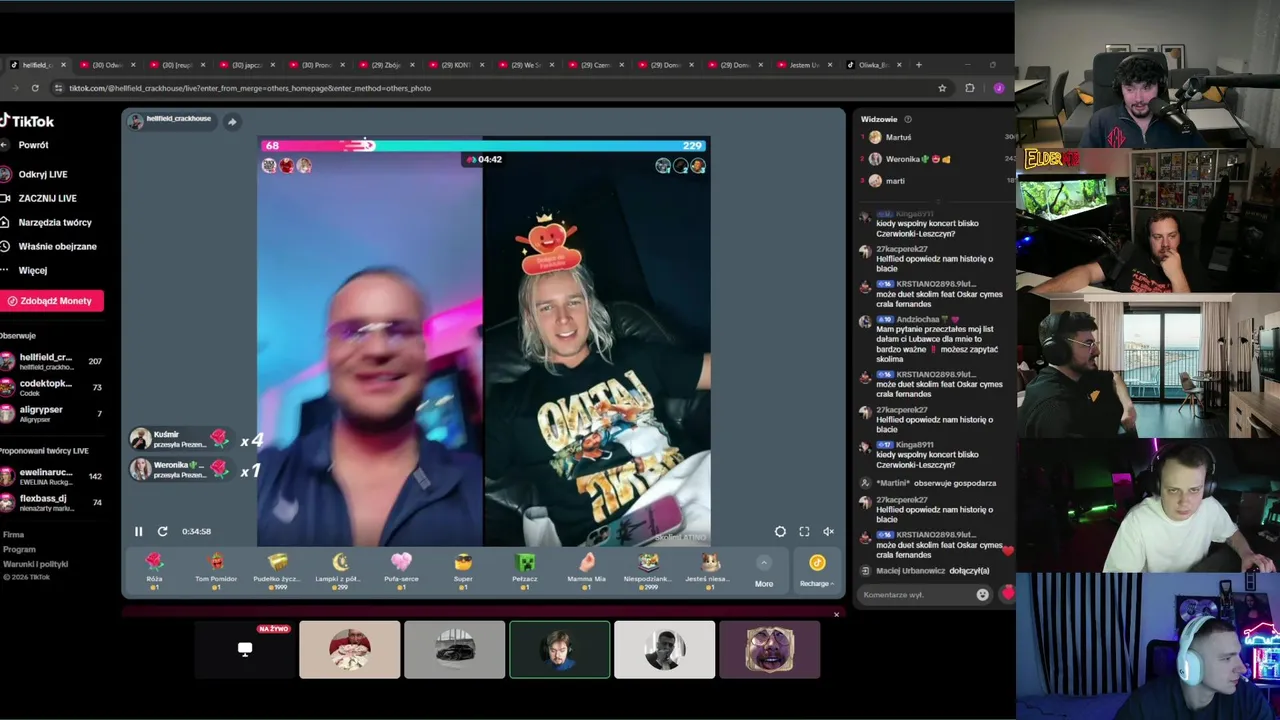
Task: Go to TikTok home logo
Action: coord(27,121)
